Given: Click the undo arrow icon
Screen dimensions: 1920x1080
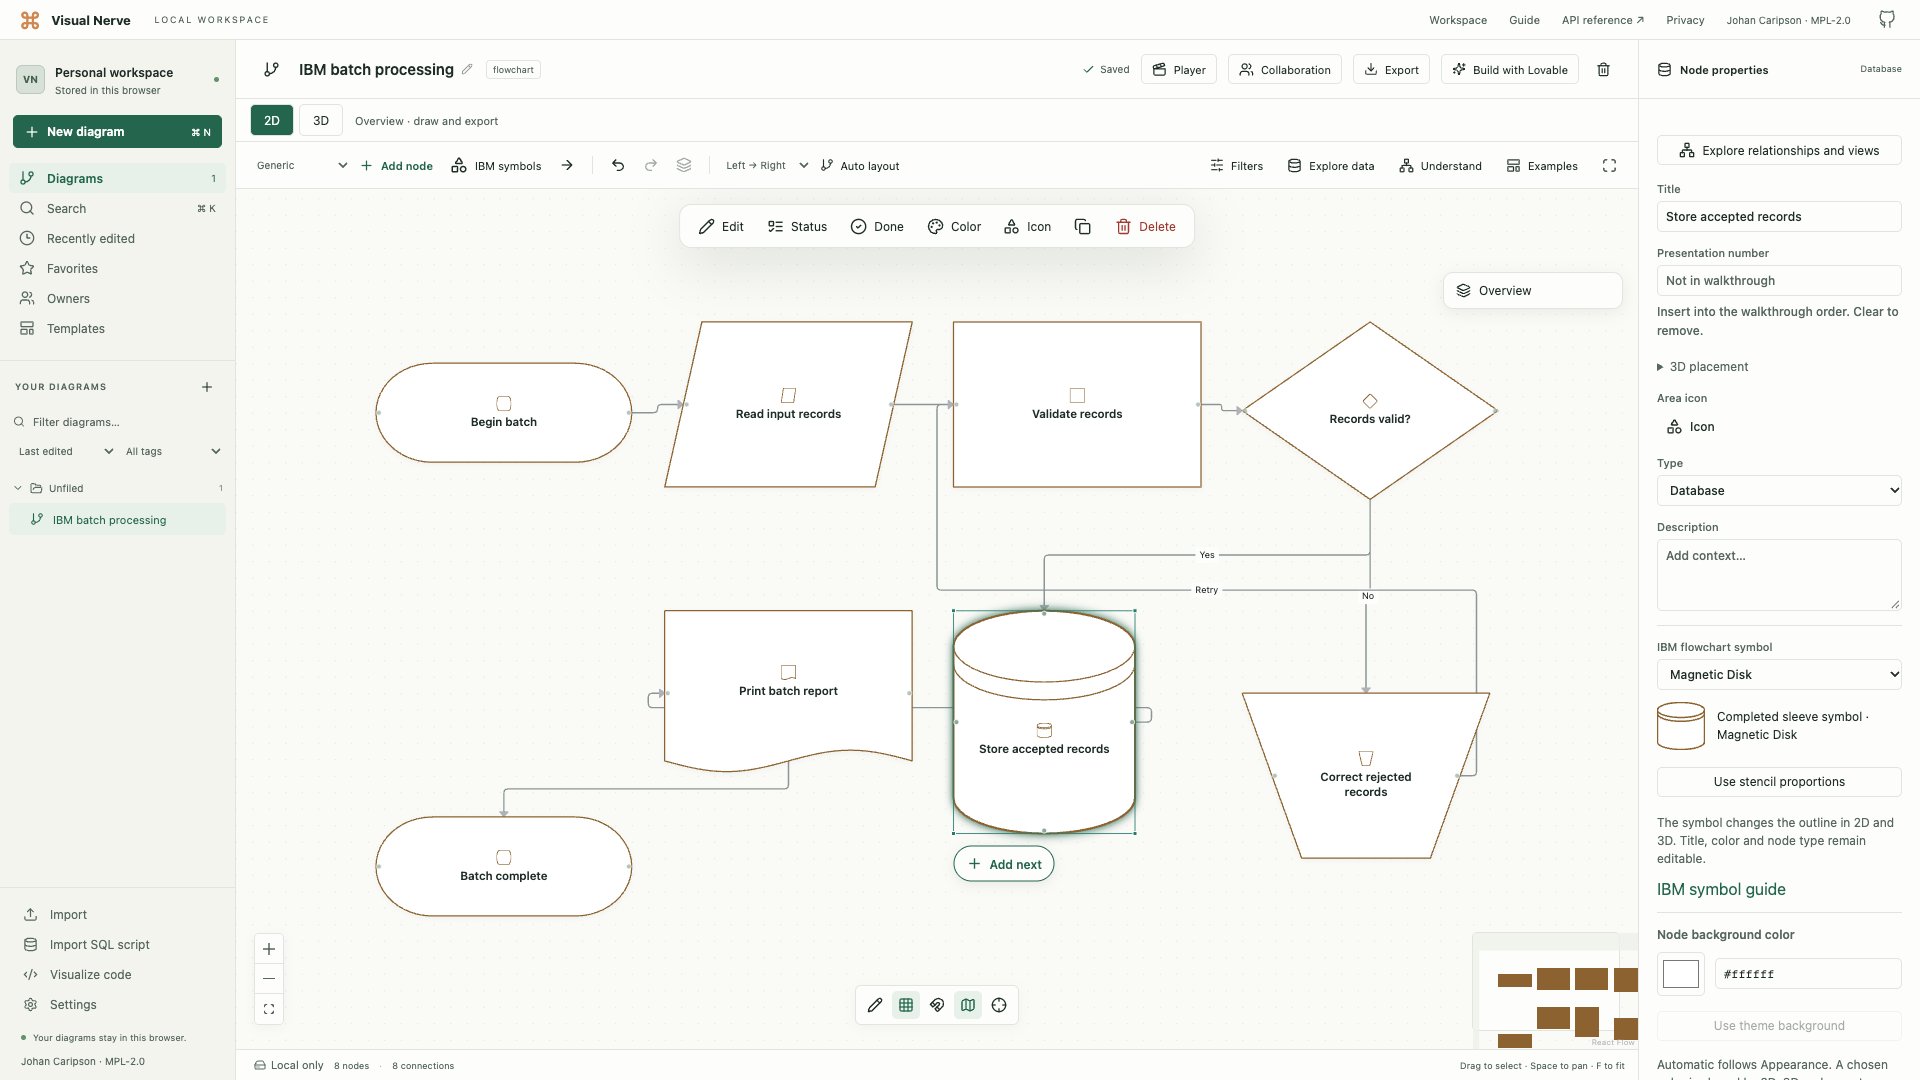Looking at the screenshot, I should click(618, 166).
